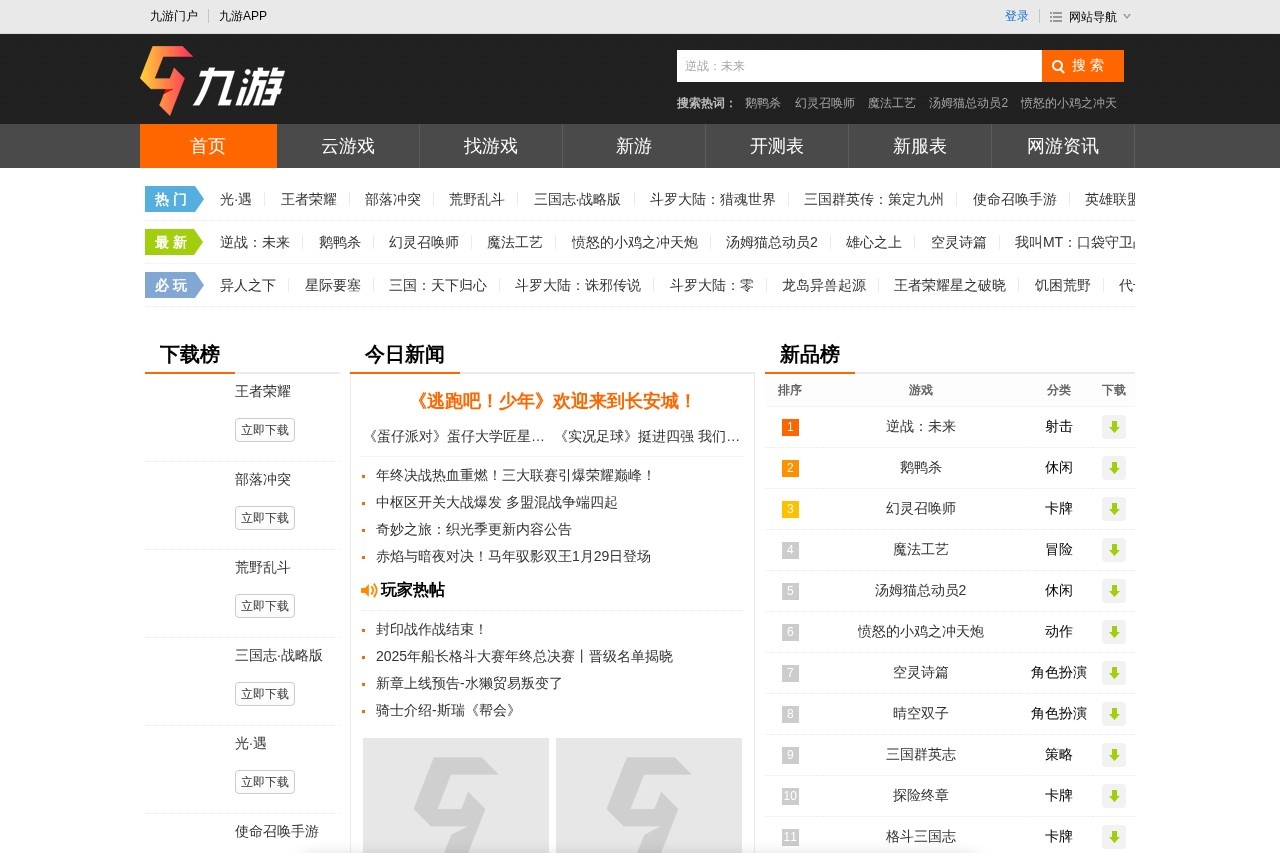Open headline 《逃跑吧！少年》欢迎来到长安城！
This screenshot has height=853, width=1280.
coord(552,401)
